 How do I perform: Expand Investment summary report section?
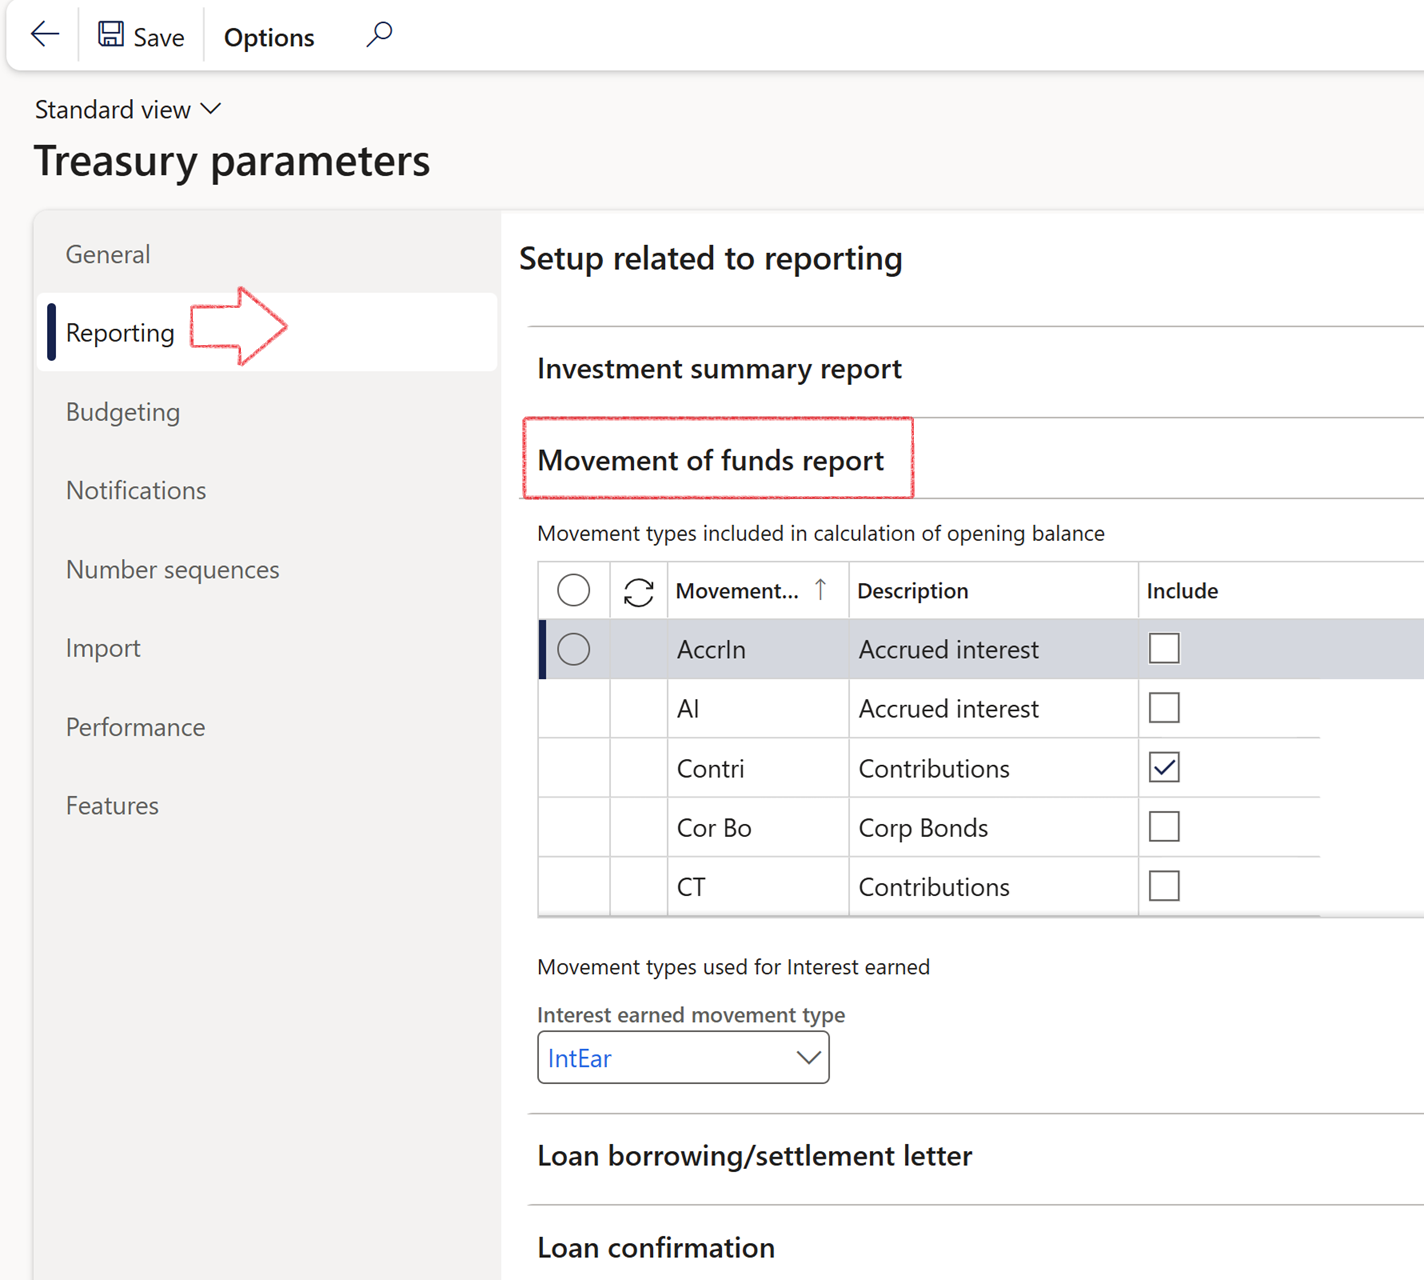tap(719, 369)
